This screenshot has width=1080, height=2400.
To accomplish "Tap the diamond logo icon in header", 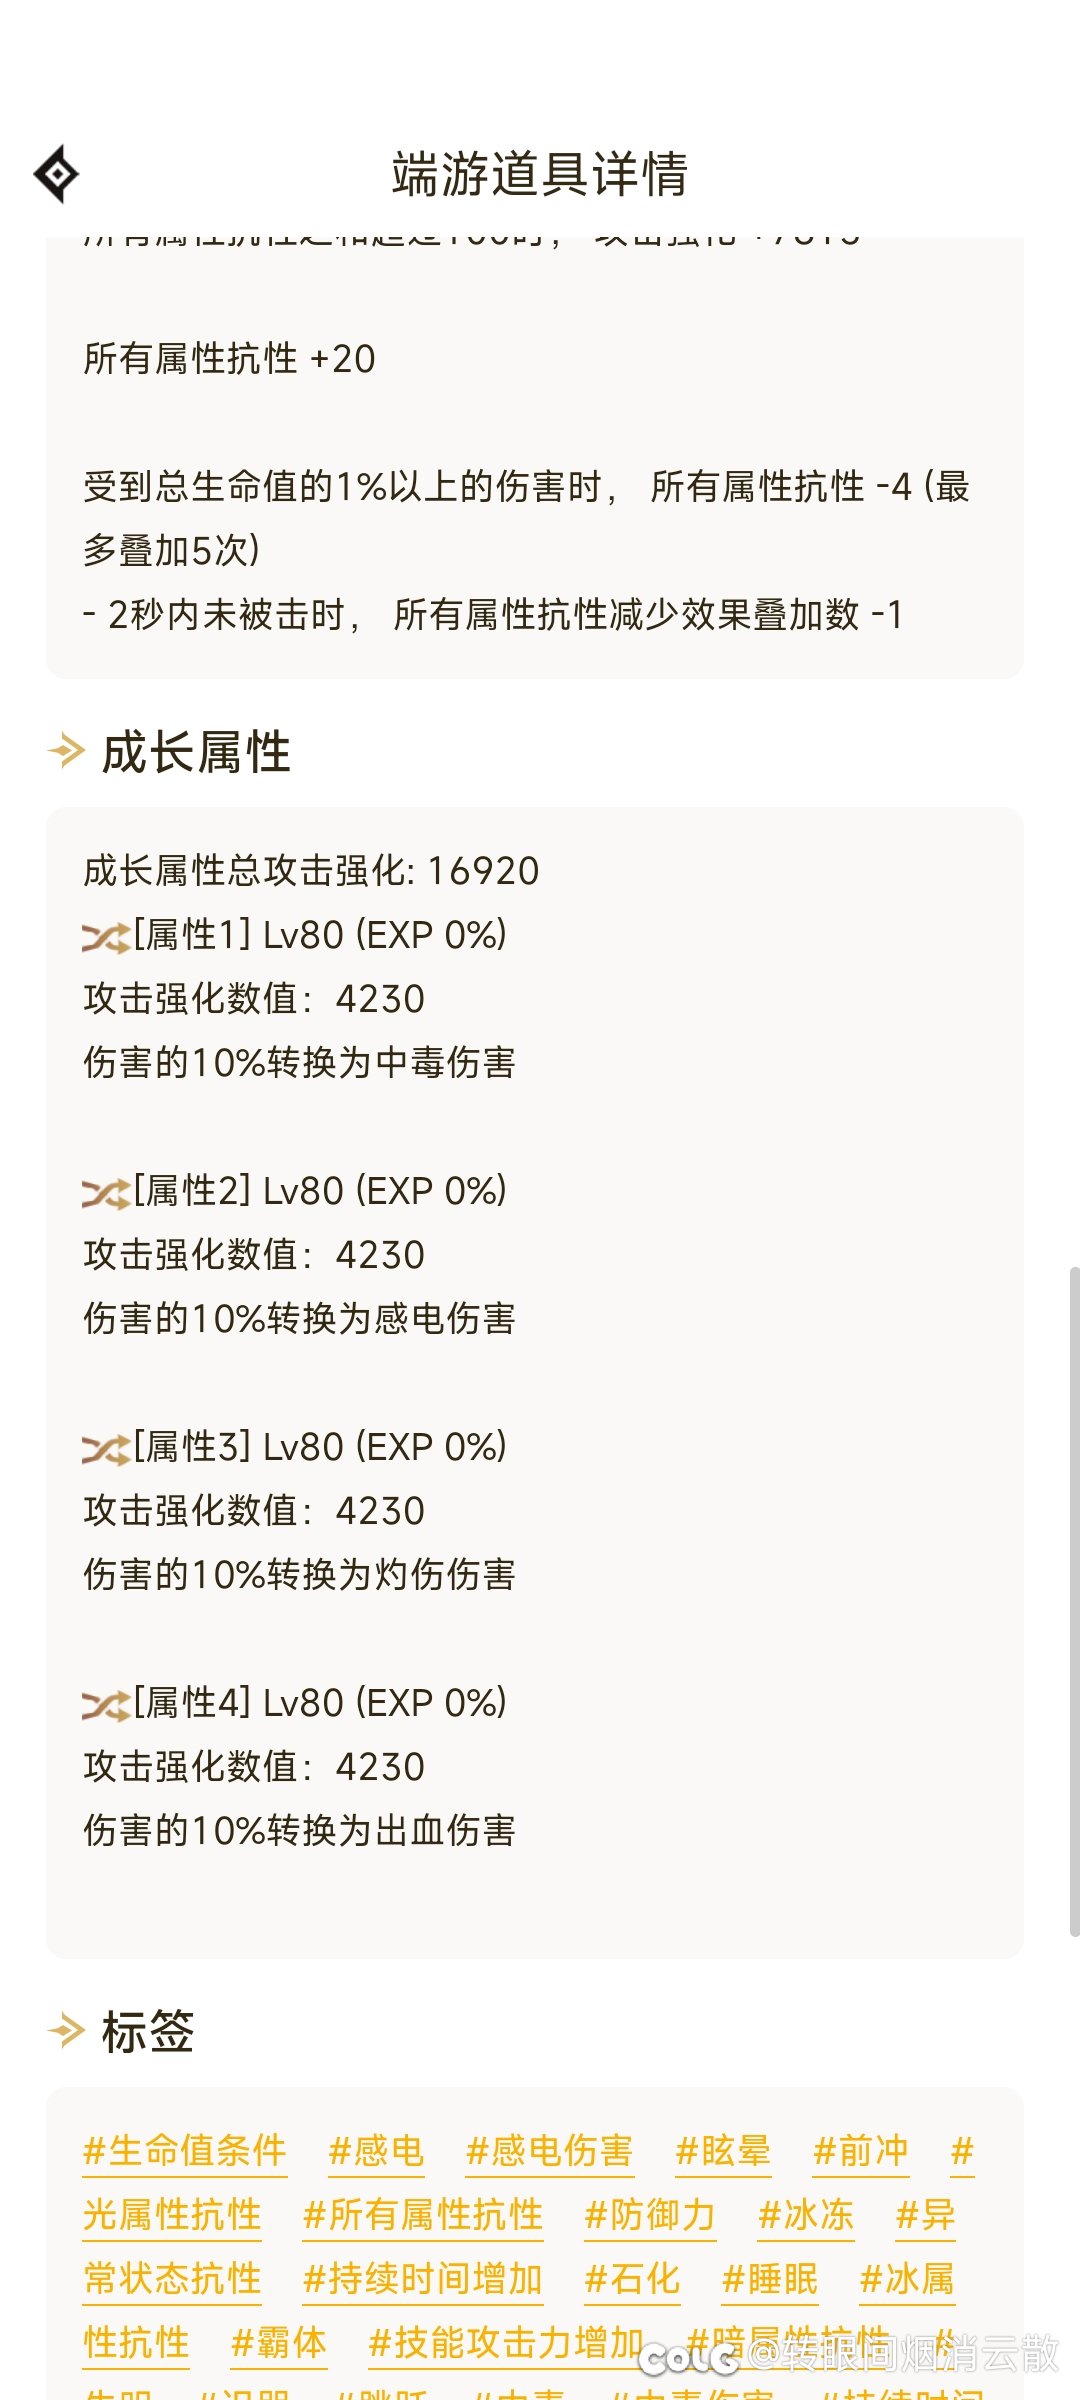I will [57, 174].
